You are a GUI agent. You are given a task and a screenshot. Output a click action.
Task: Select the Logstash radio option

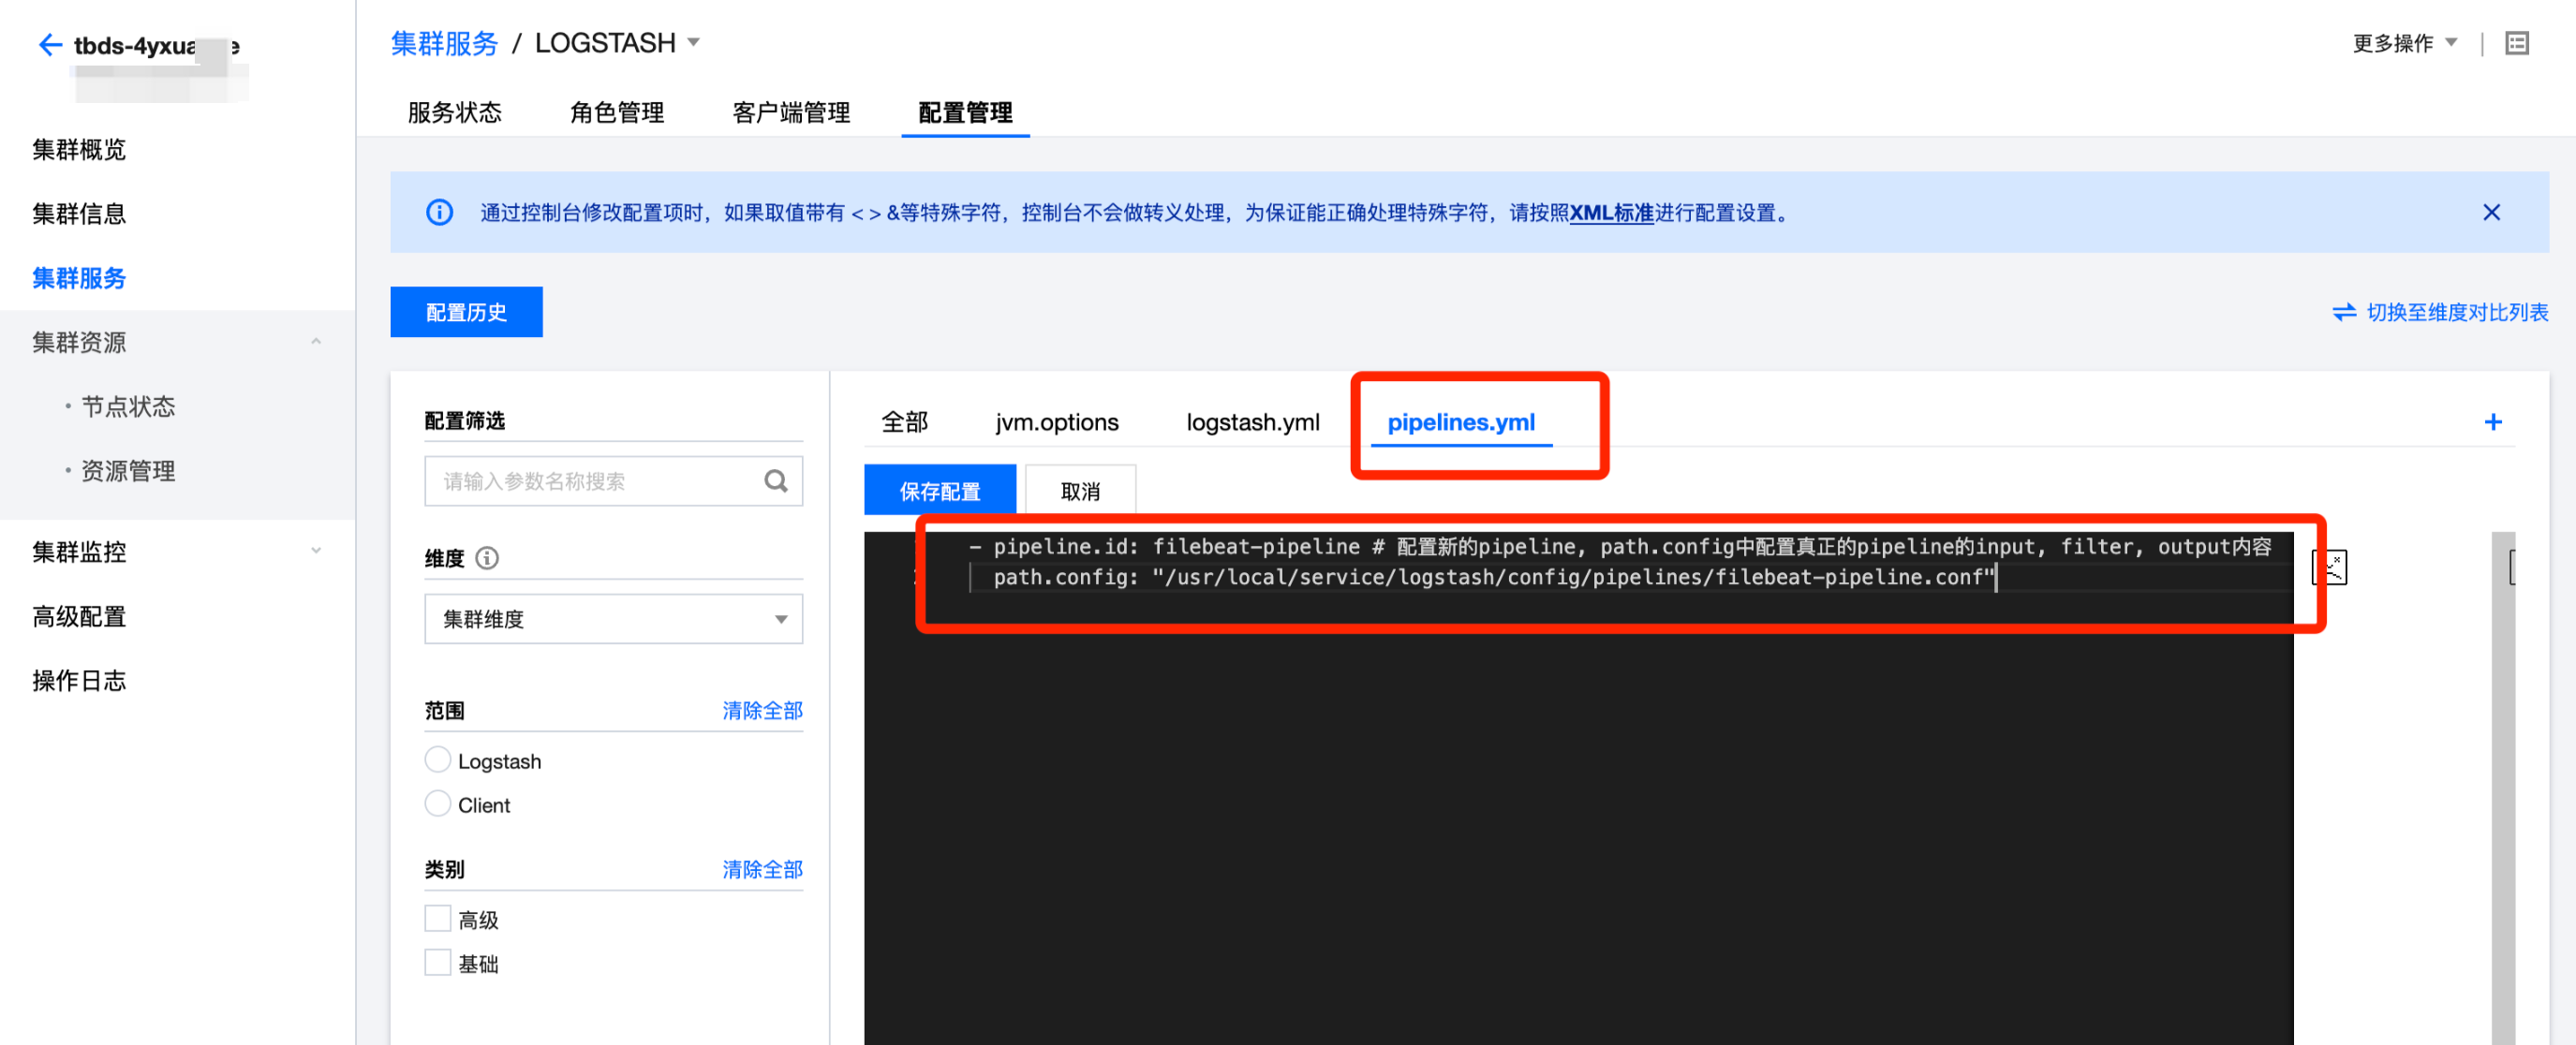click(438, 760)
